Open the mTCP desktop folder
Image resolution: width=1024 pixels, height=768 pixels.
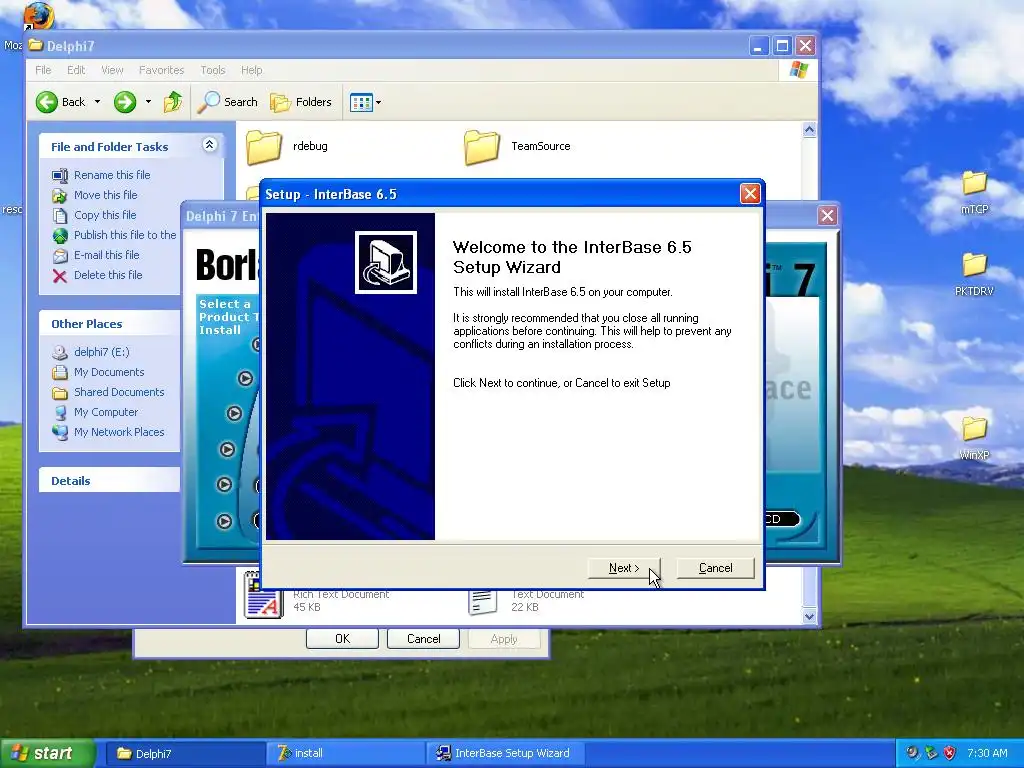(974, 193)
